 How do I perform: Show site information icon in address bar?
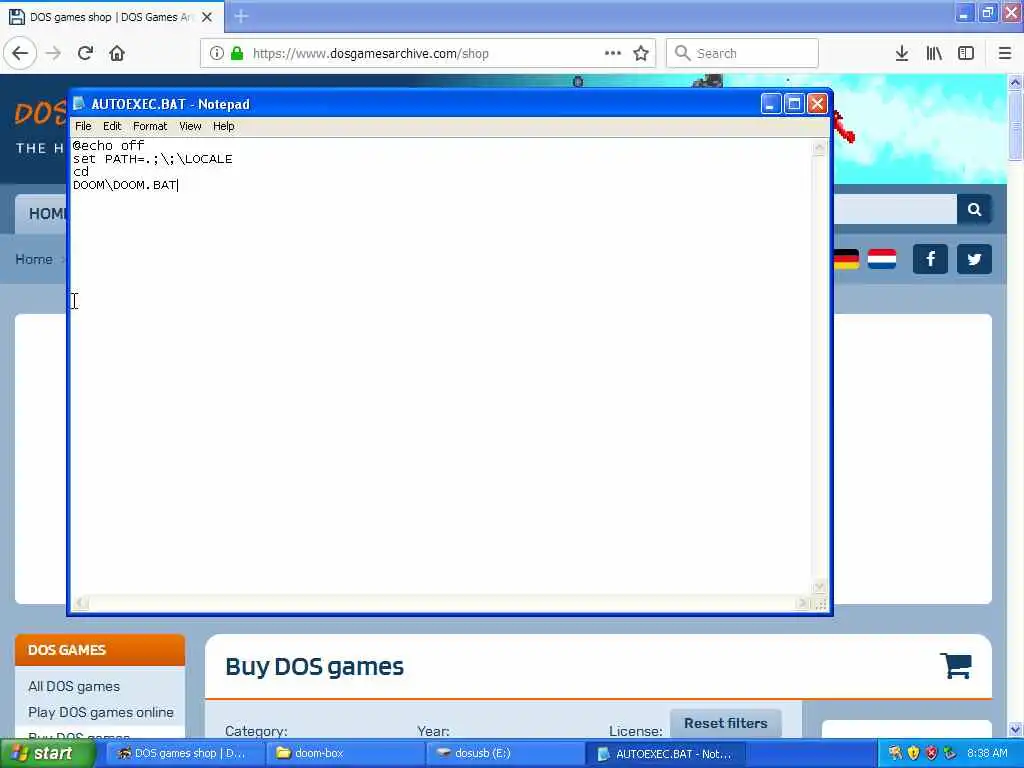click(217, 54)
